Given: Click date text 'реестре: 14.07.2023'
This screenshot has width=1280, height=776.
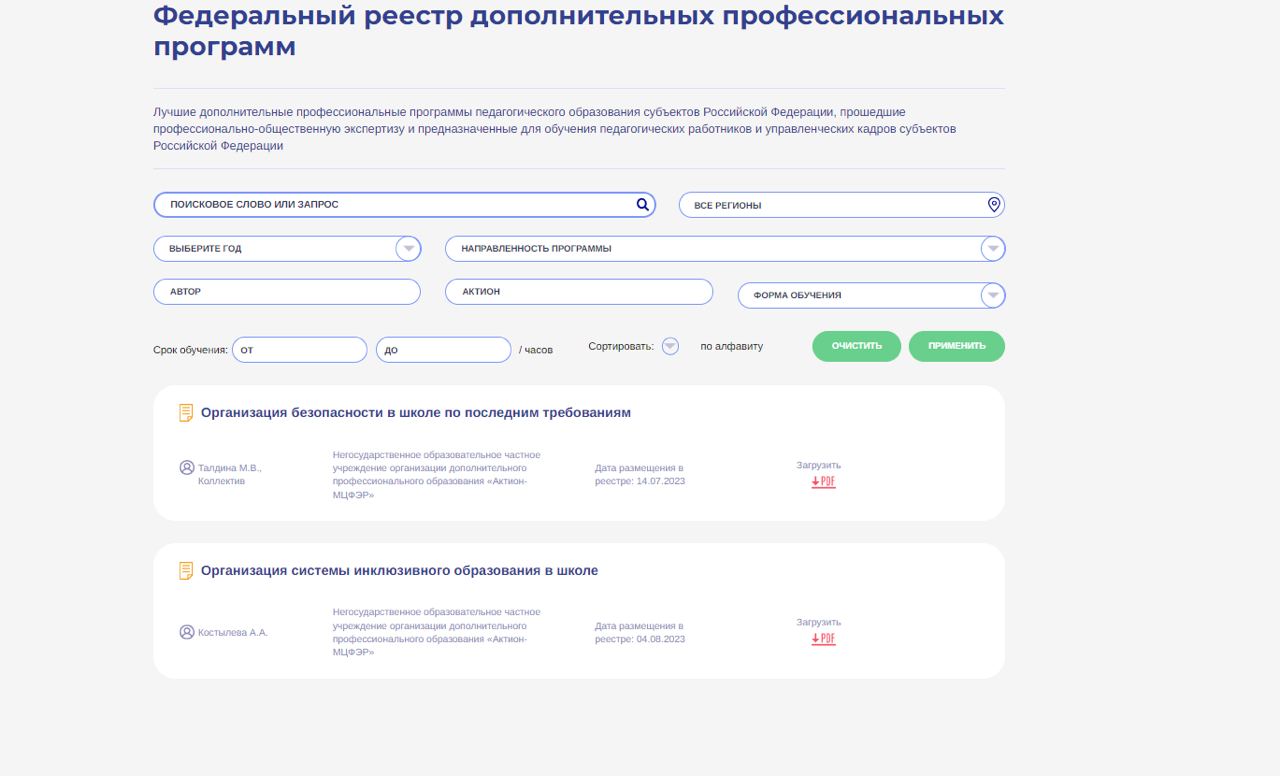Looking at the screenshot, I should 640,481.
